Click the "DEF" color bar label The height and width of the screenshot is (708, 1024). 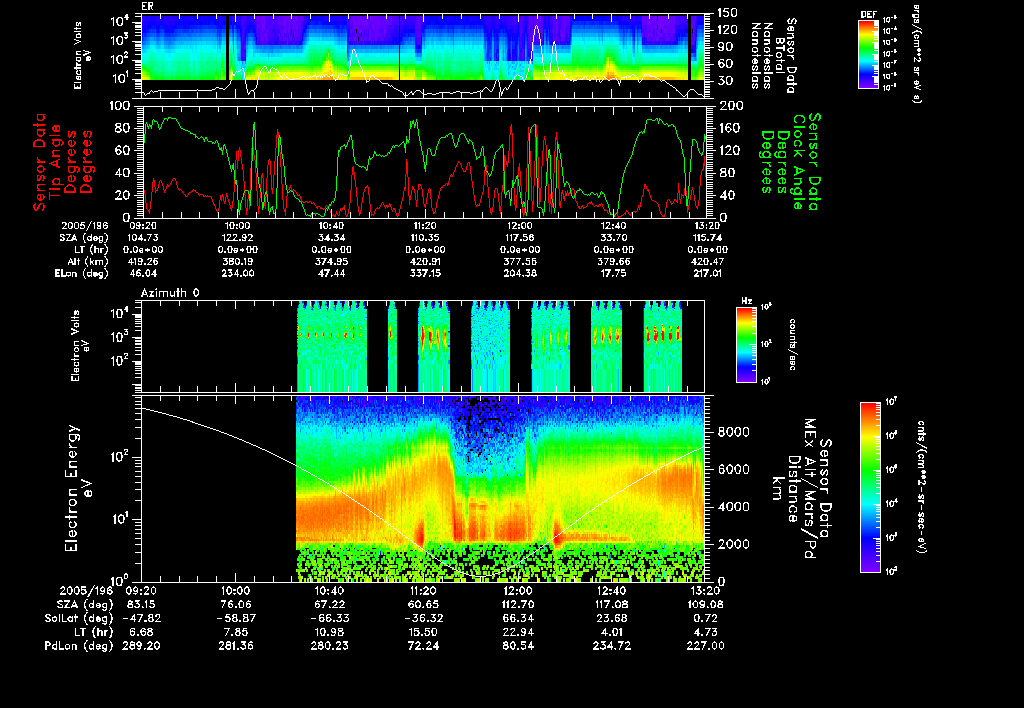[868, 14]
